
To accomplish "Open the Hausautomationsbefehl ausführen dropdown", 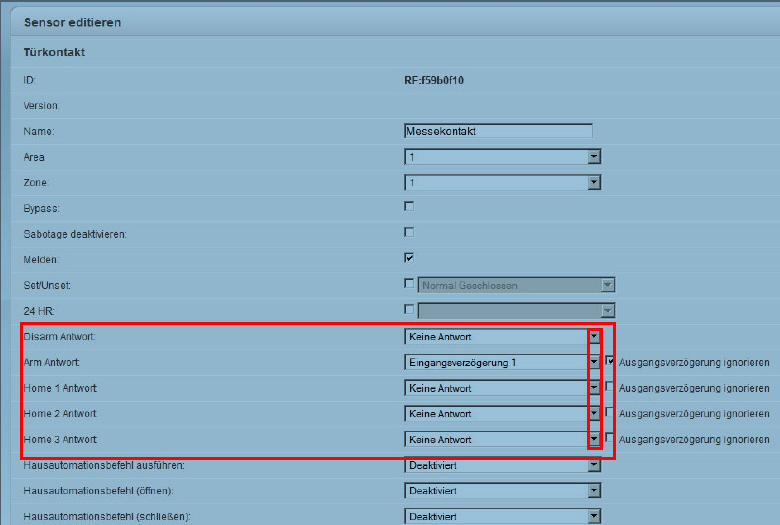I will coord(594,465).
